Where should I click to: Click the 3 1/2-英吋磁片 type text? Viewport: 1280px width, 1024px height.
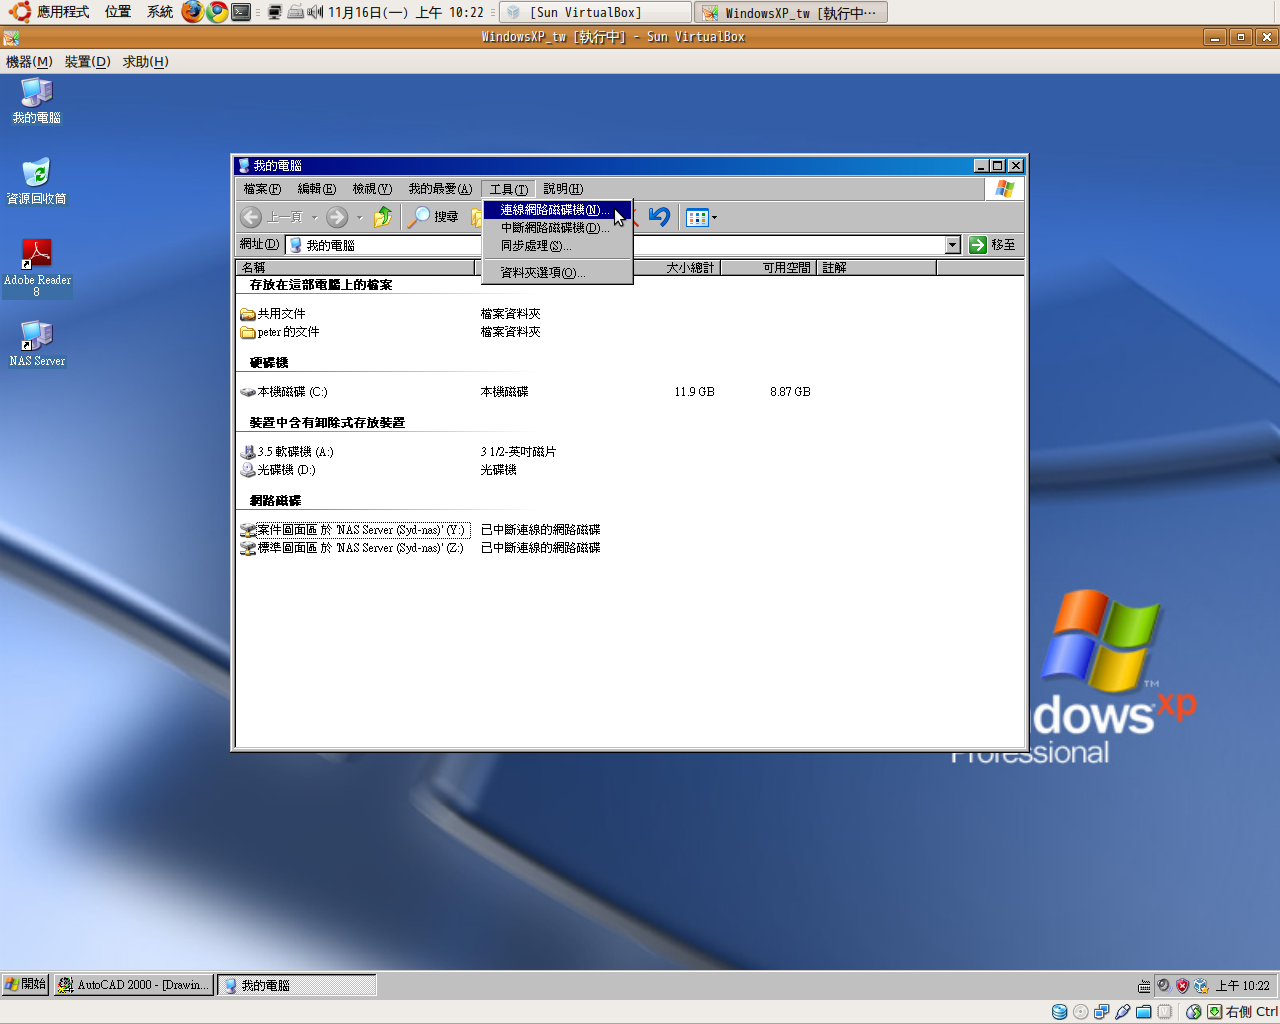coord(518,452)
